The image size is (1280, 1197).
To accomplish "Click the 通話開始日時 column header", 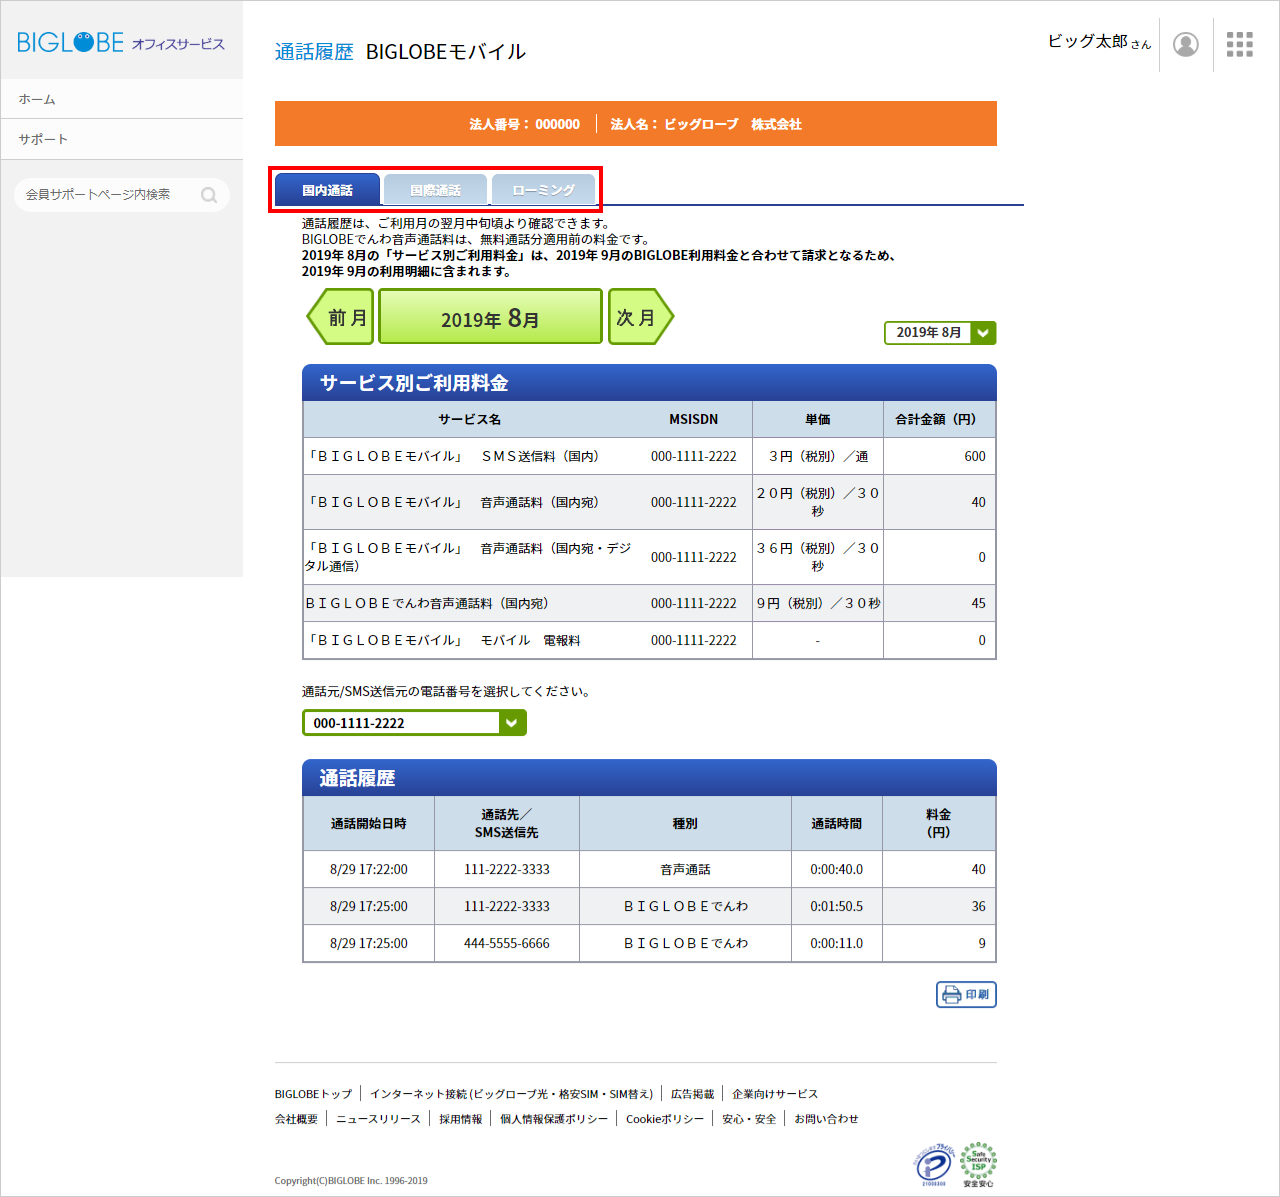I will coord(369,824).
